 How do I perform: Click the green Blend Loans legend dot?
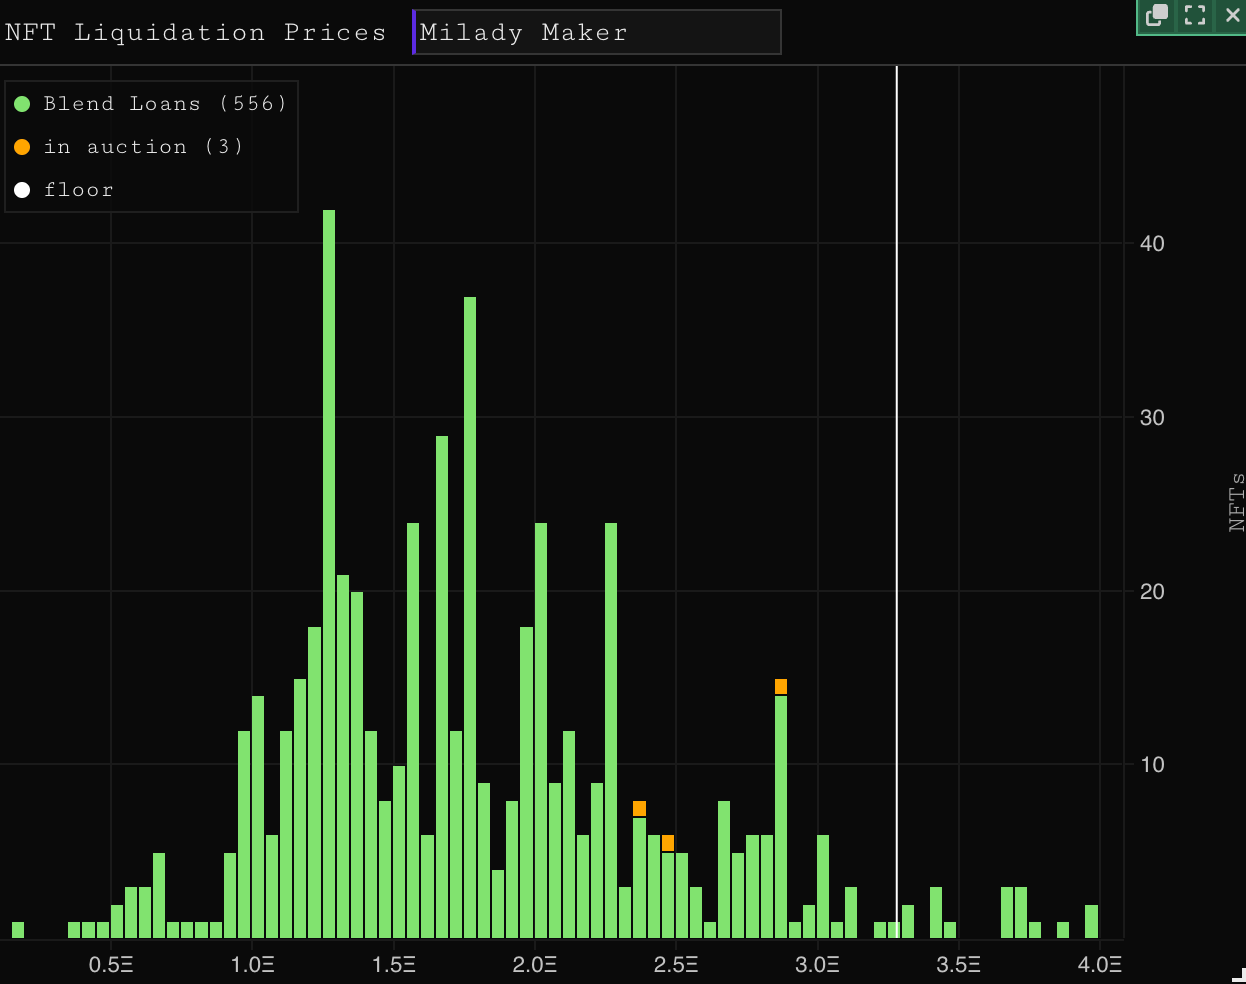(22, 104)
